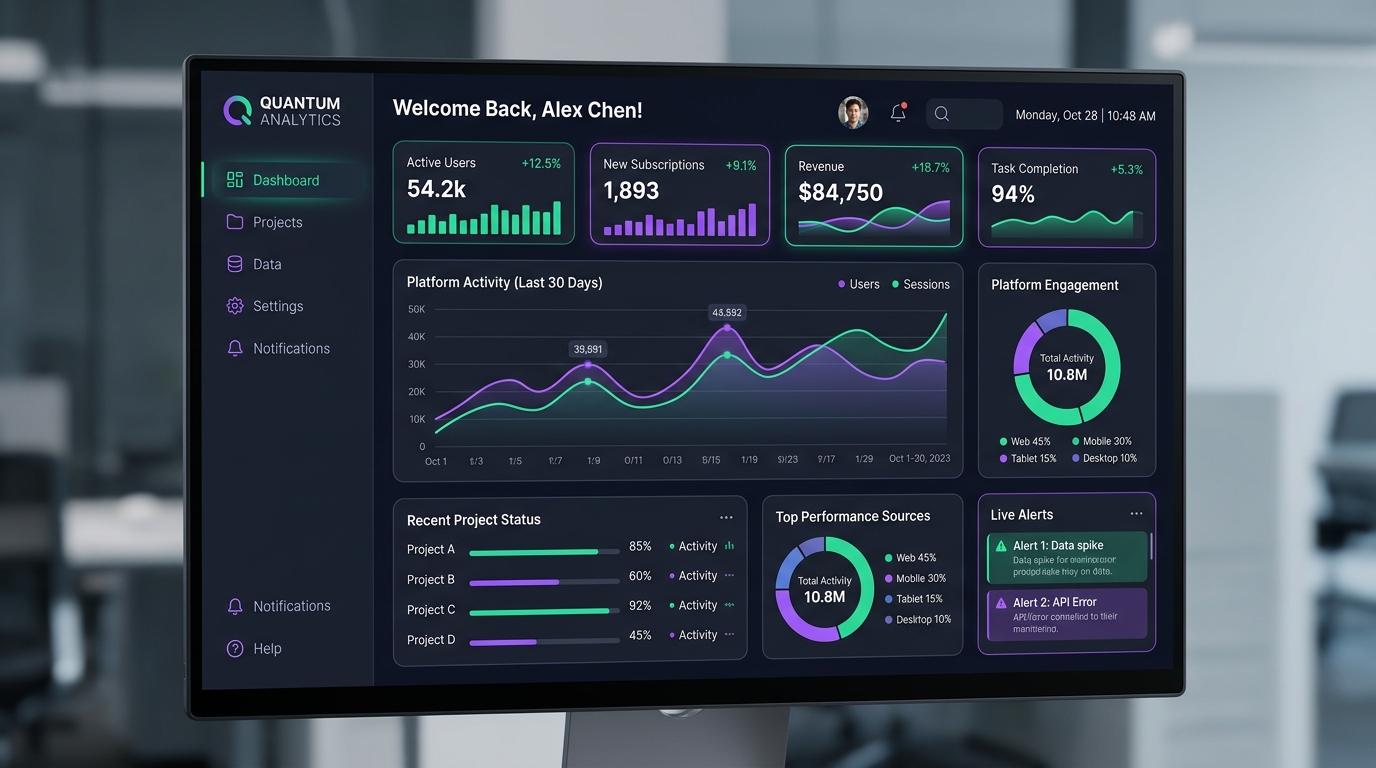Viewport: 1376px width, 768px height.
Task: Open the New Subscriptions card
Action: pyautogui.click(x=679, y=195)
